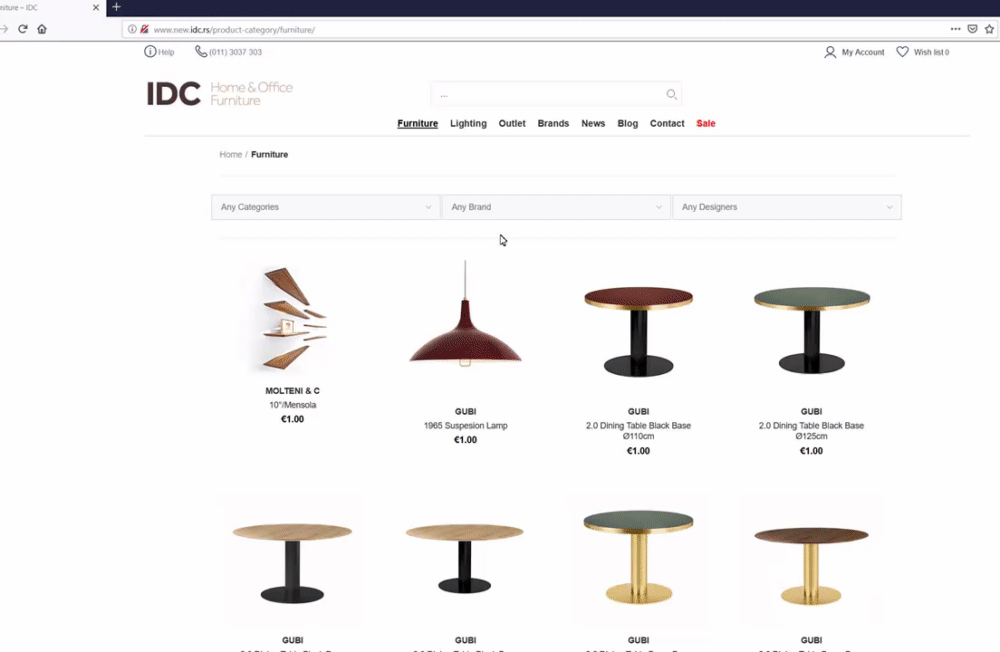Viewport: 1000px width, 652px height.
Task: Open the red Sale menu item
Action: pos(706,124)
